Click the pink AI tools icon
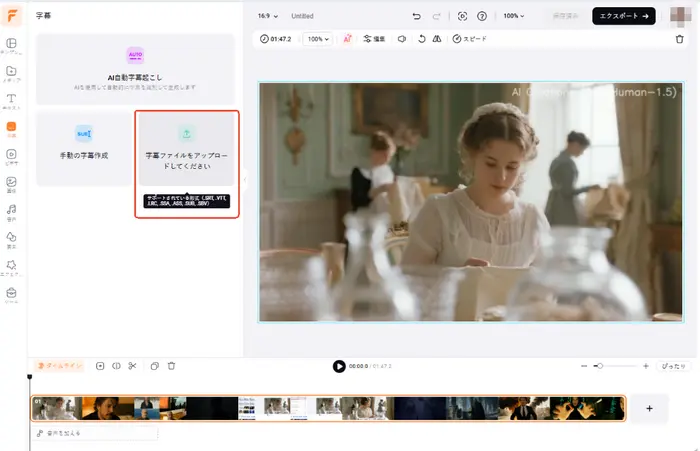This screenshot has width=700, height=451. tap(347, 39)
